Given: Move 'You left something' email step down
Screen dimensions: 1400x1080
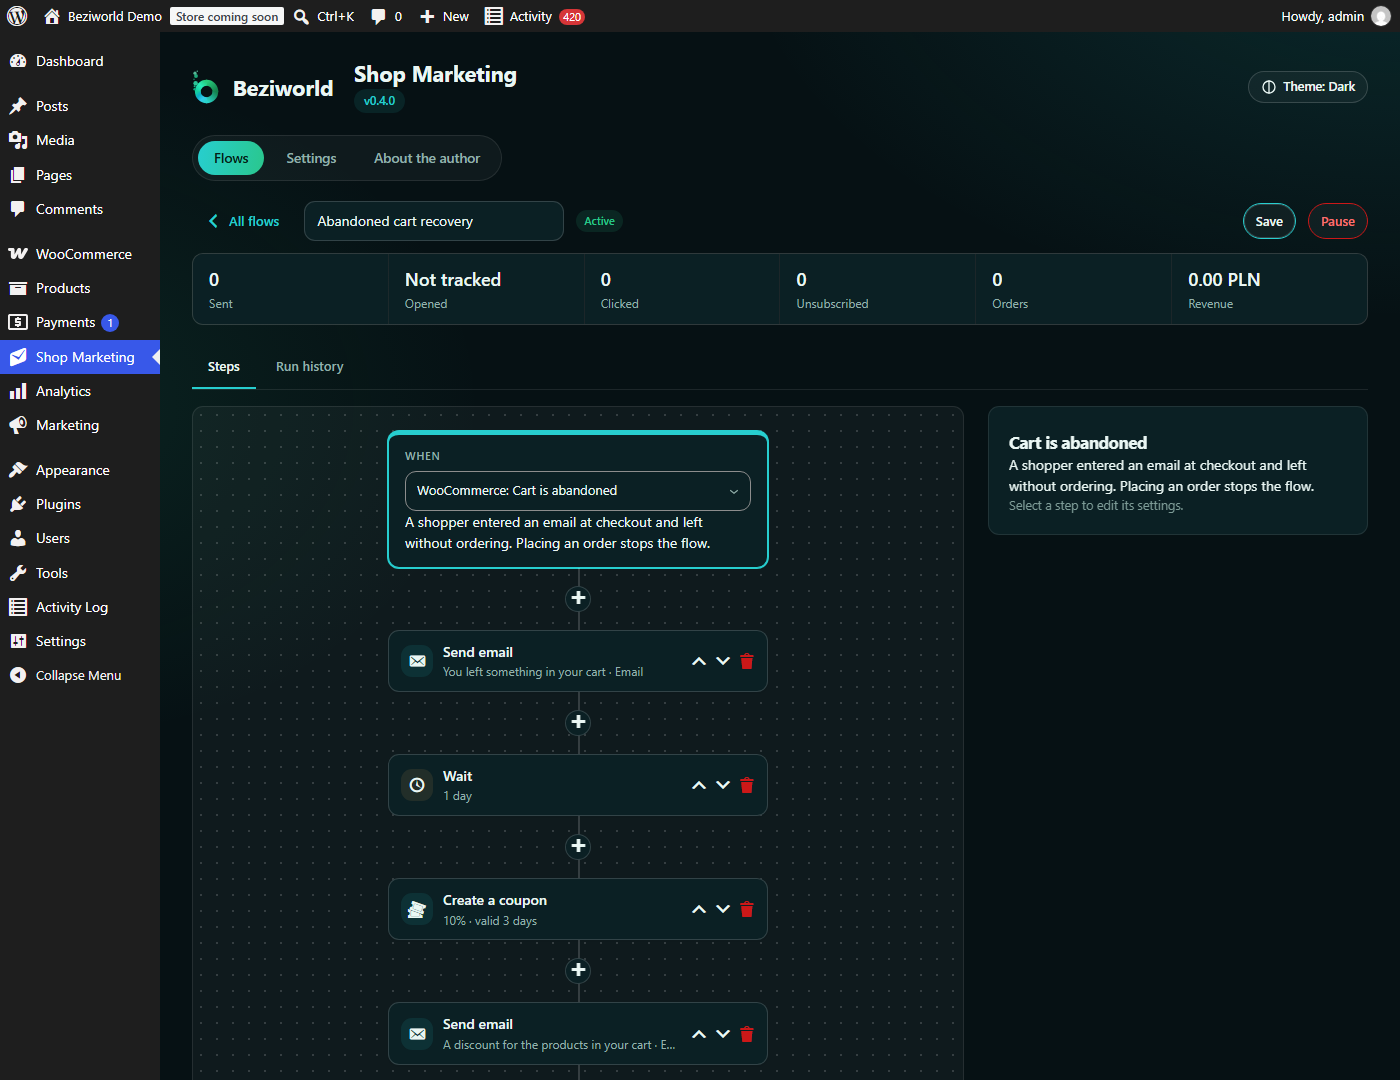Looking at the screenshot, I should coord(723,661).
